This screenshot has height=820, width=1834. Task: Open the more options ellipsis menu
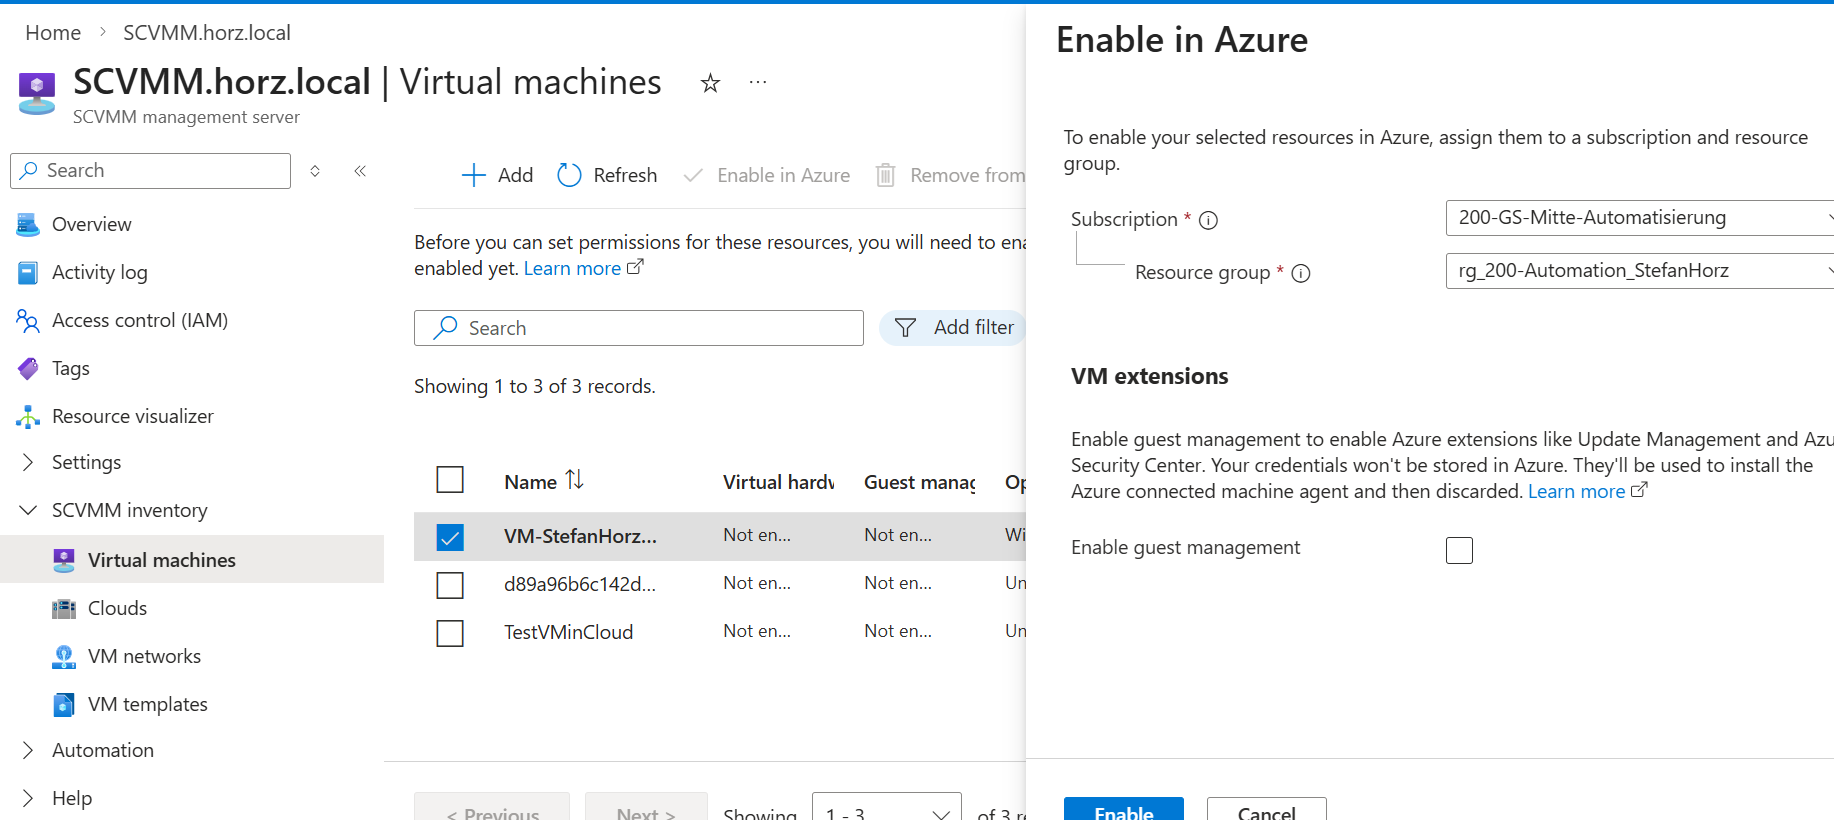point(758,82)
